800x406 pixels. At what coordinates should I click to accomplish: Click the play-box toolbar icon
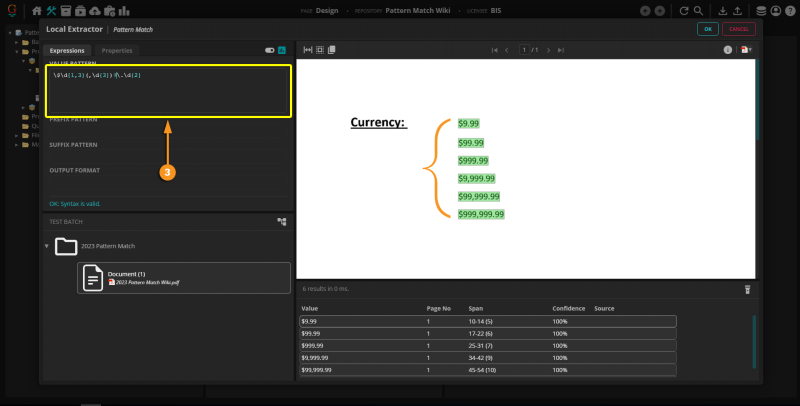(80, 11)
